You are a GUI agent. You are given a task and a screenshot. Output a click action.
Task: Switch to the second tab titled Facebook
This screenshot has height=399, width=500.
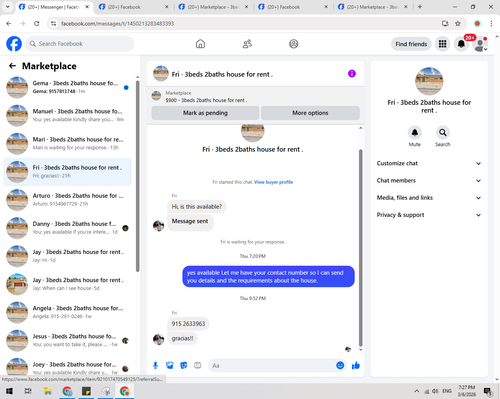pyautogui.click(x=134, y=7)
